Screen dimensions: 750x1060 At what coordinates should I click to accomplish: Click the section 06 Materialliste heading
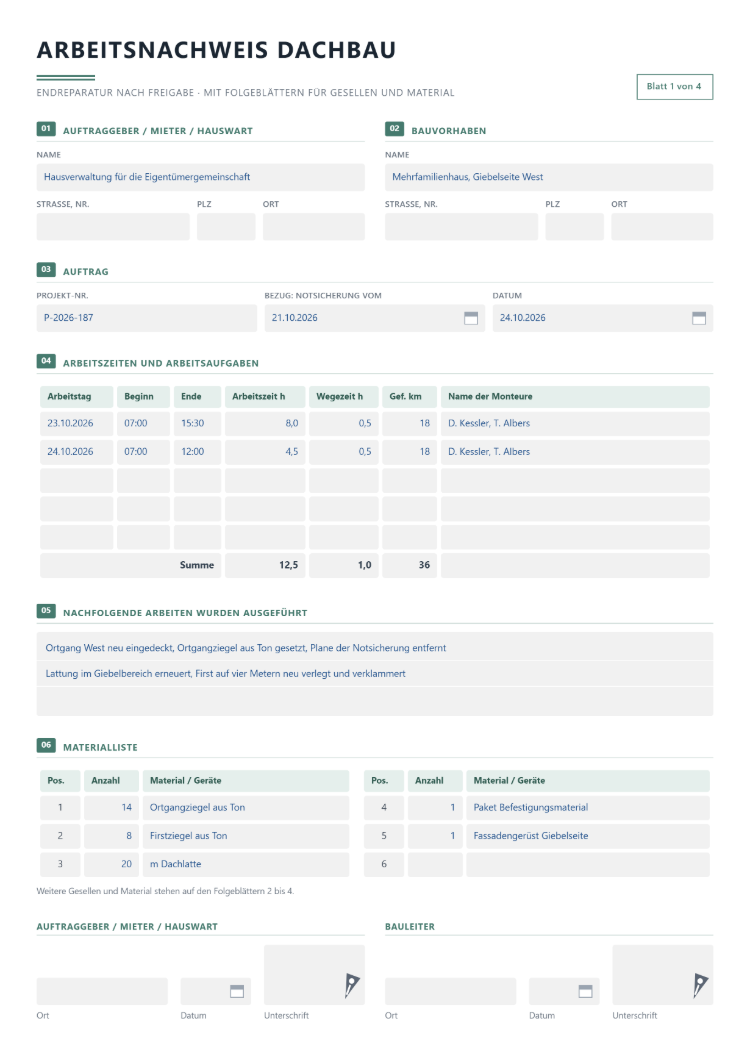pyautogui.click(x=100, y=747)
